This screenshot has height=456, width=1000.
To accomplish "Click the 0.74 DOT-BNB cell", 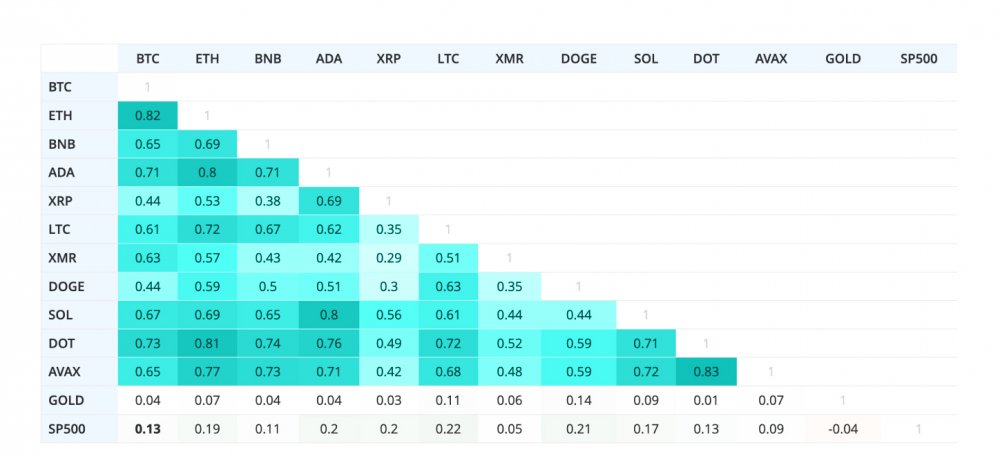I will pyautogui.click(x=268, y=343).
